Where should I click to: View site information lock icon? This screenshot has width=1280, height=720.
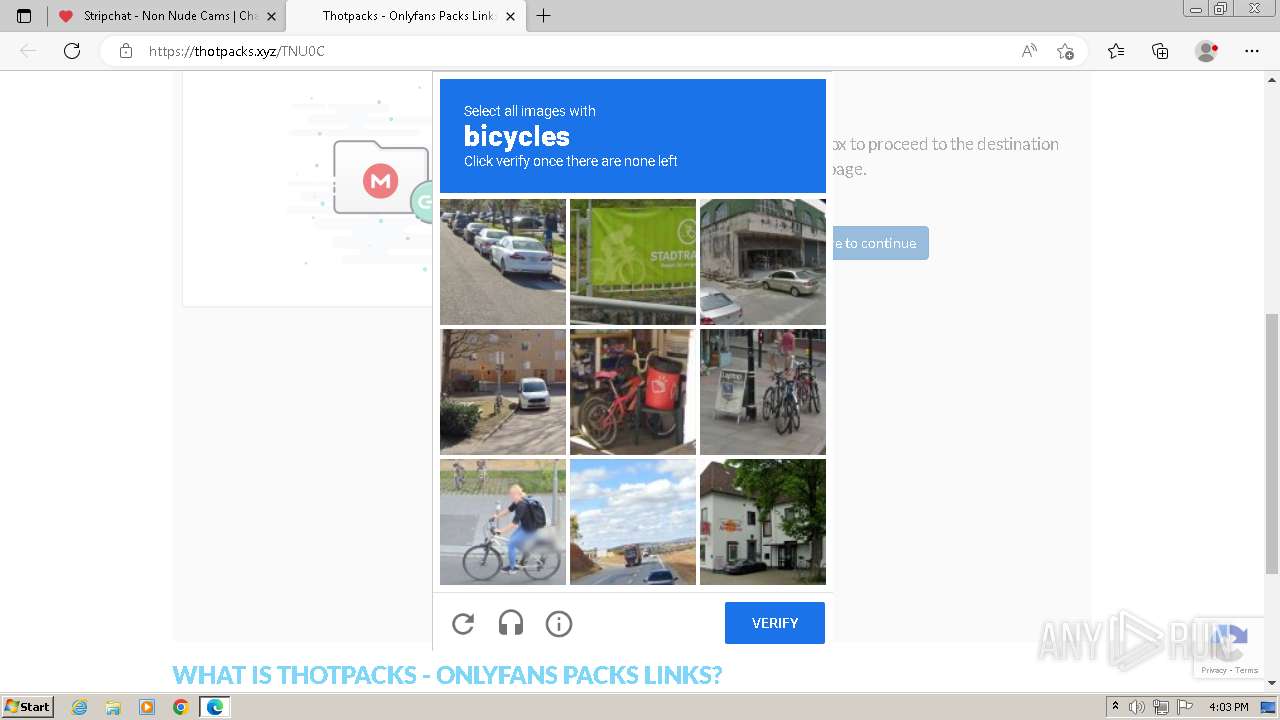[126, 51]
